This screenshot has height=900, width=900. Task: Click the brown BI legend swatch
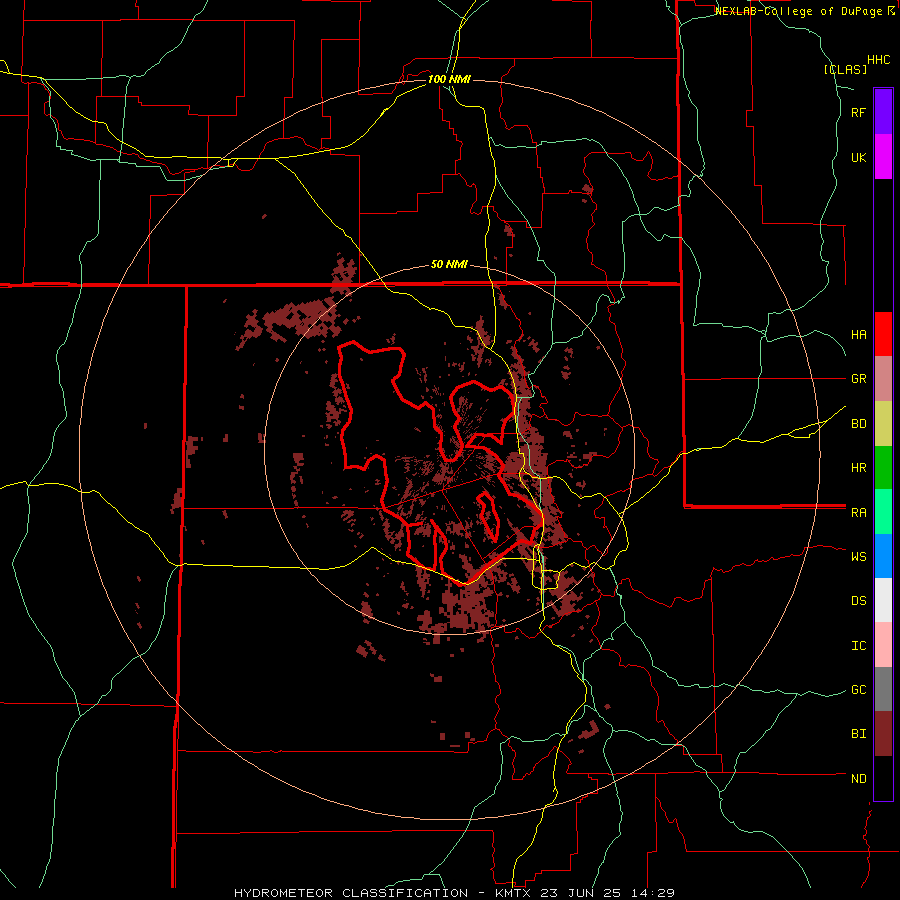[883, 734]
